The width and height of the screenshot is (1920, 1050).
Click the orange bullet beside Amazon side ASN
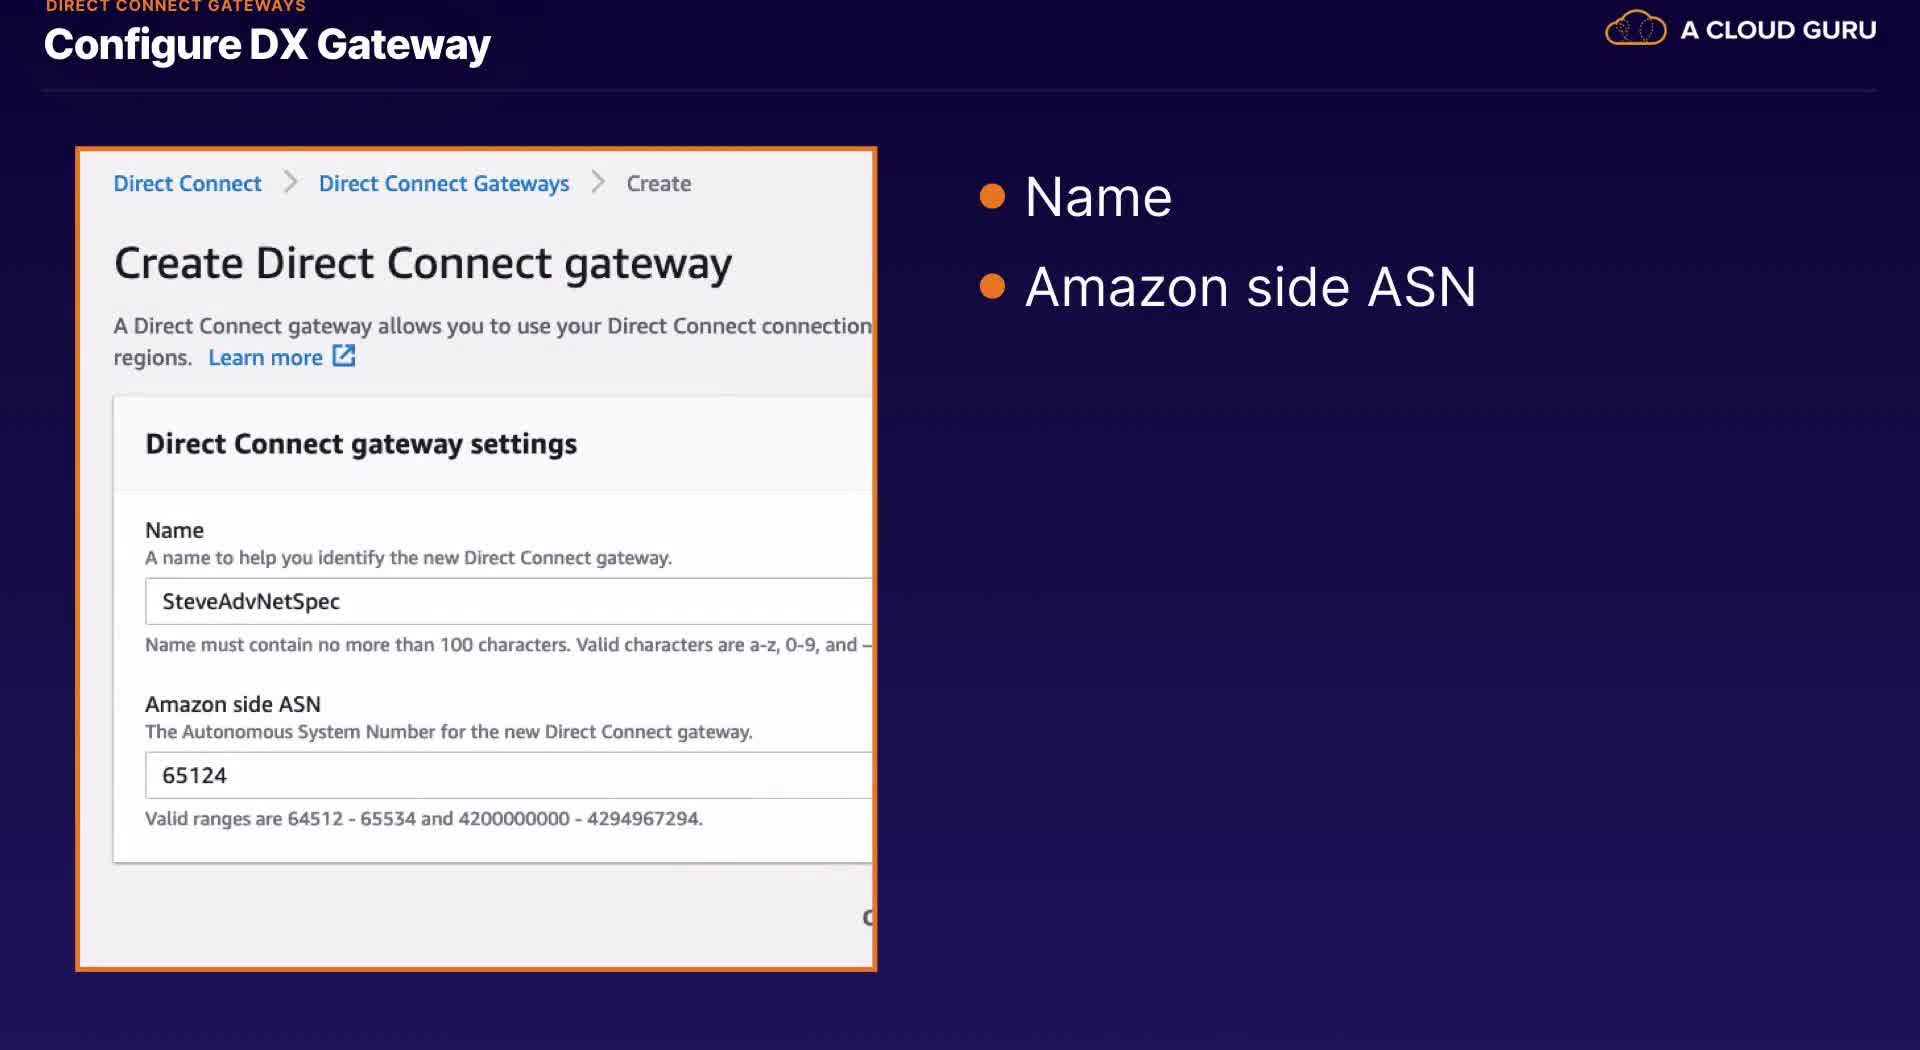[x=992, y=287]
